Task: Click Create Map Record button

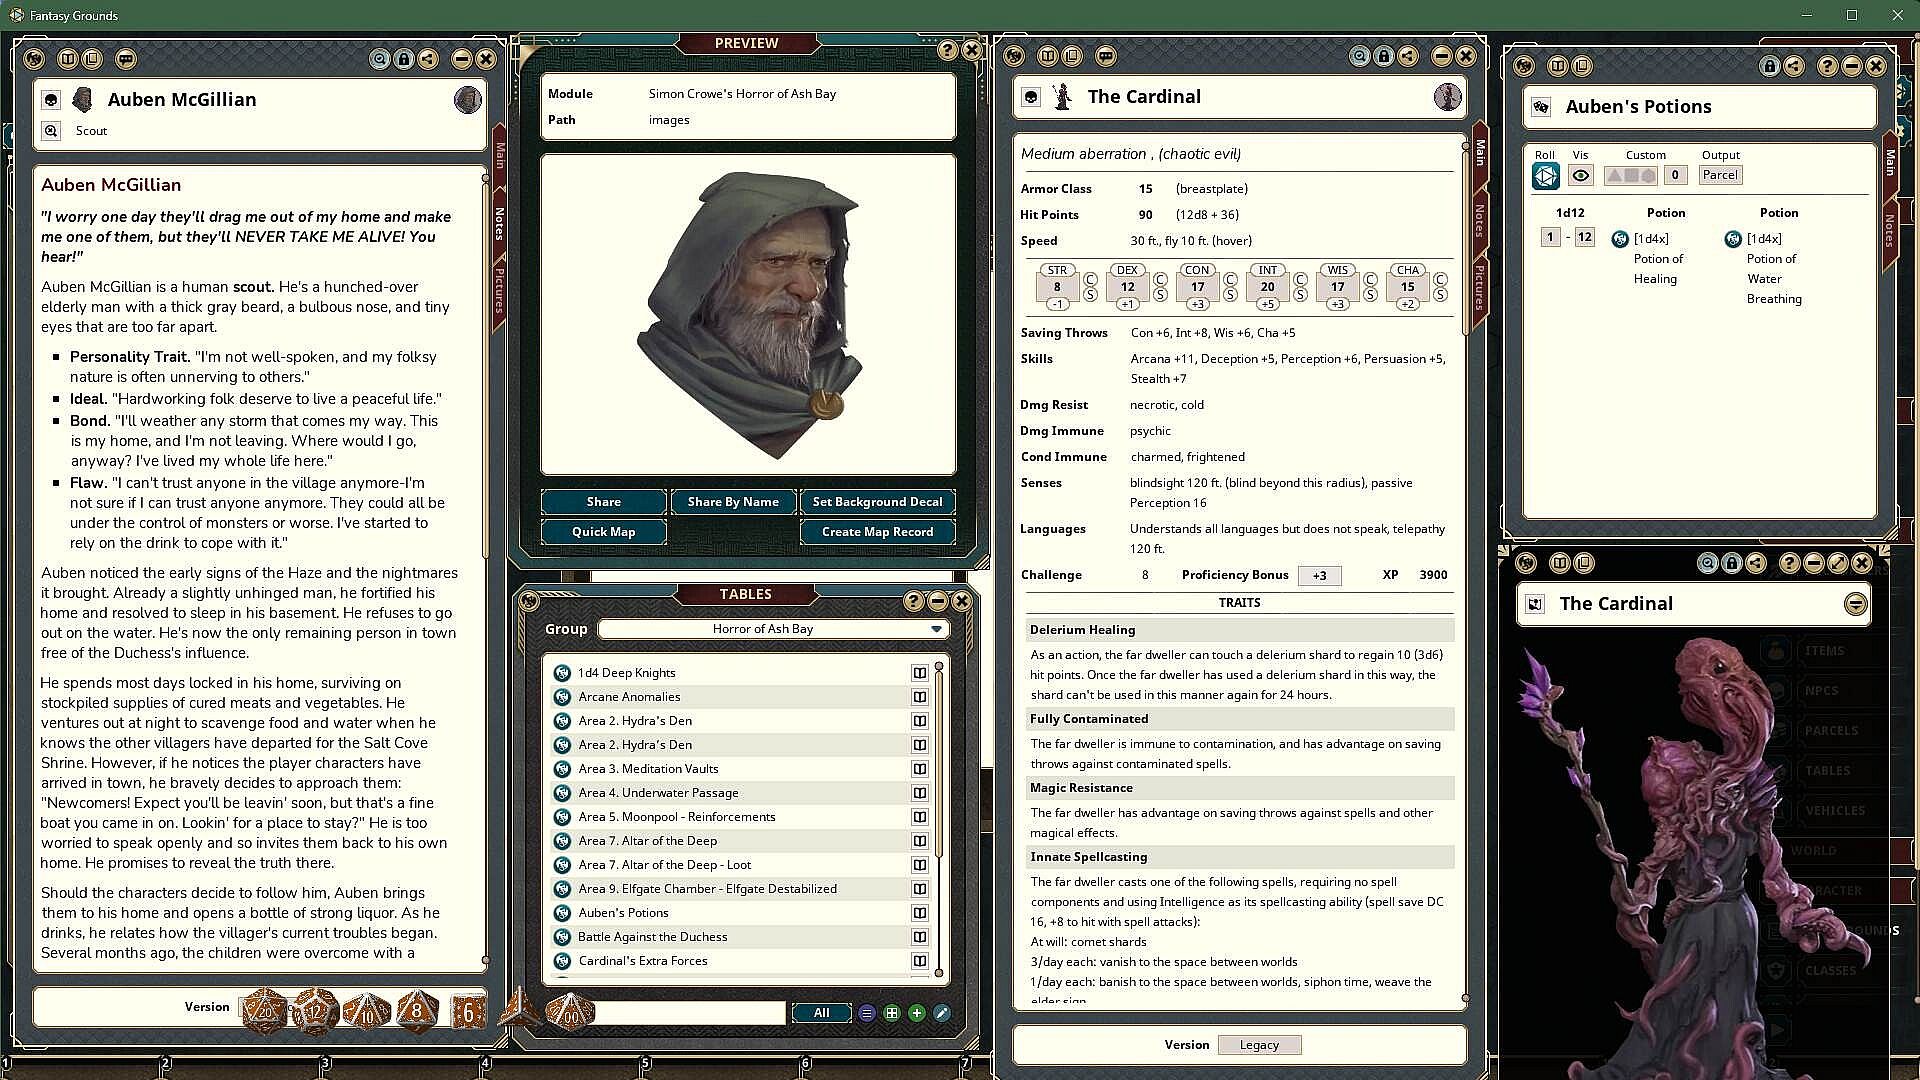Action: point(877,532)
